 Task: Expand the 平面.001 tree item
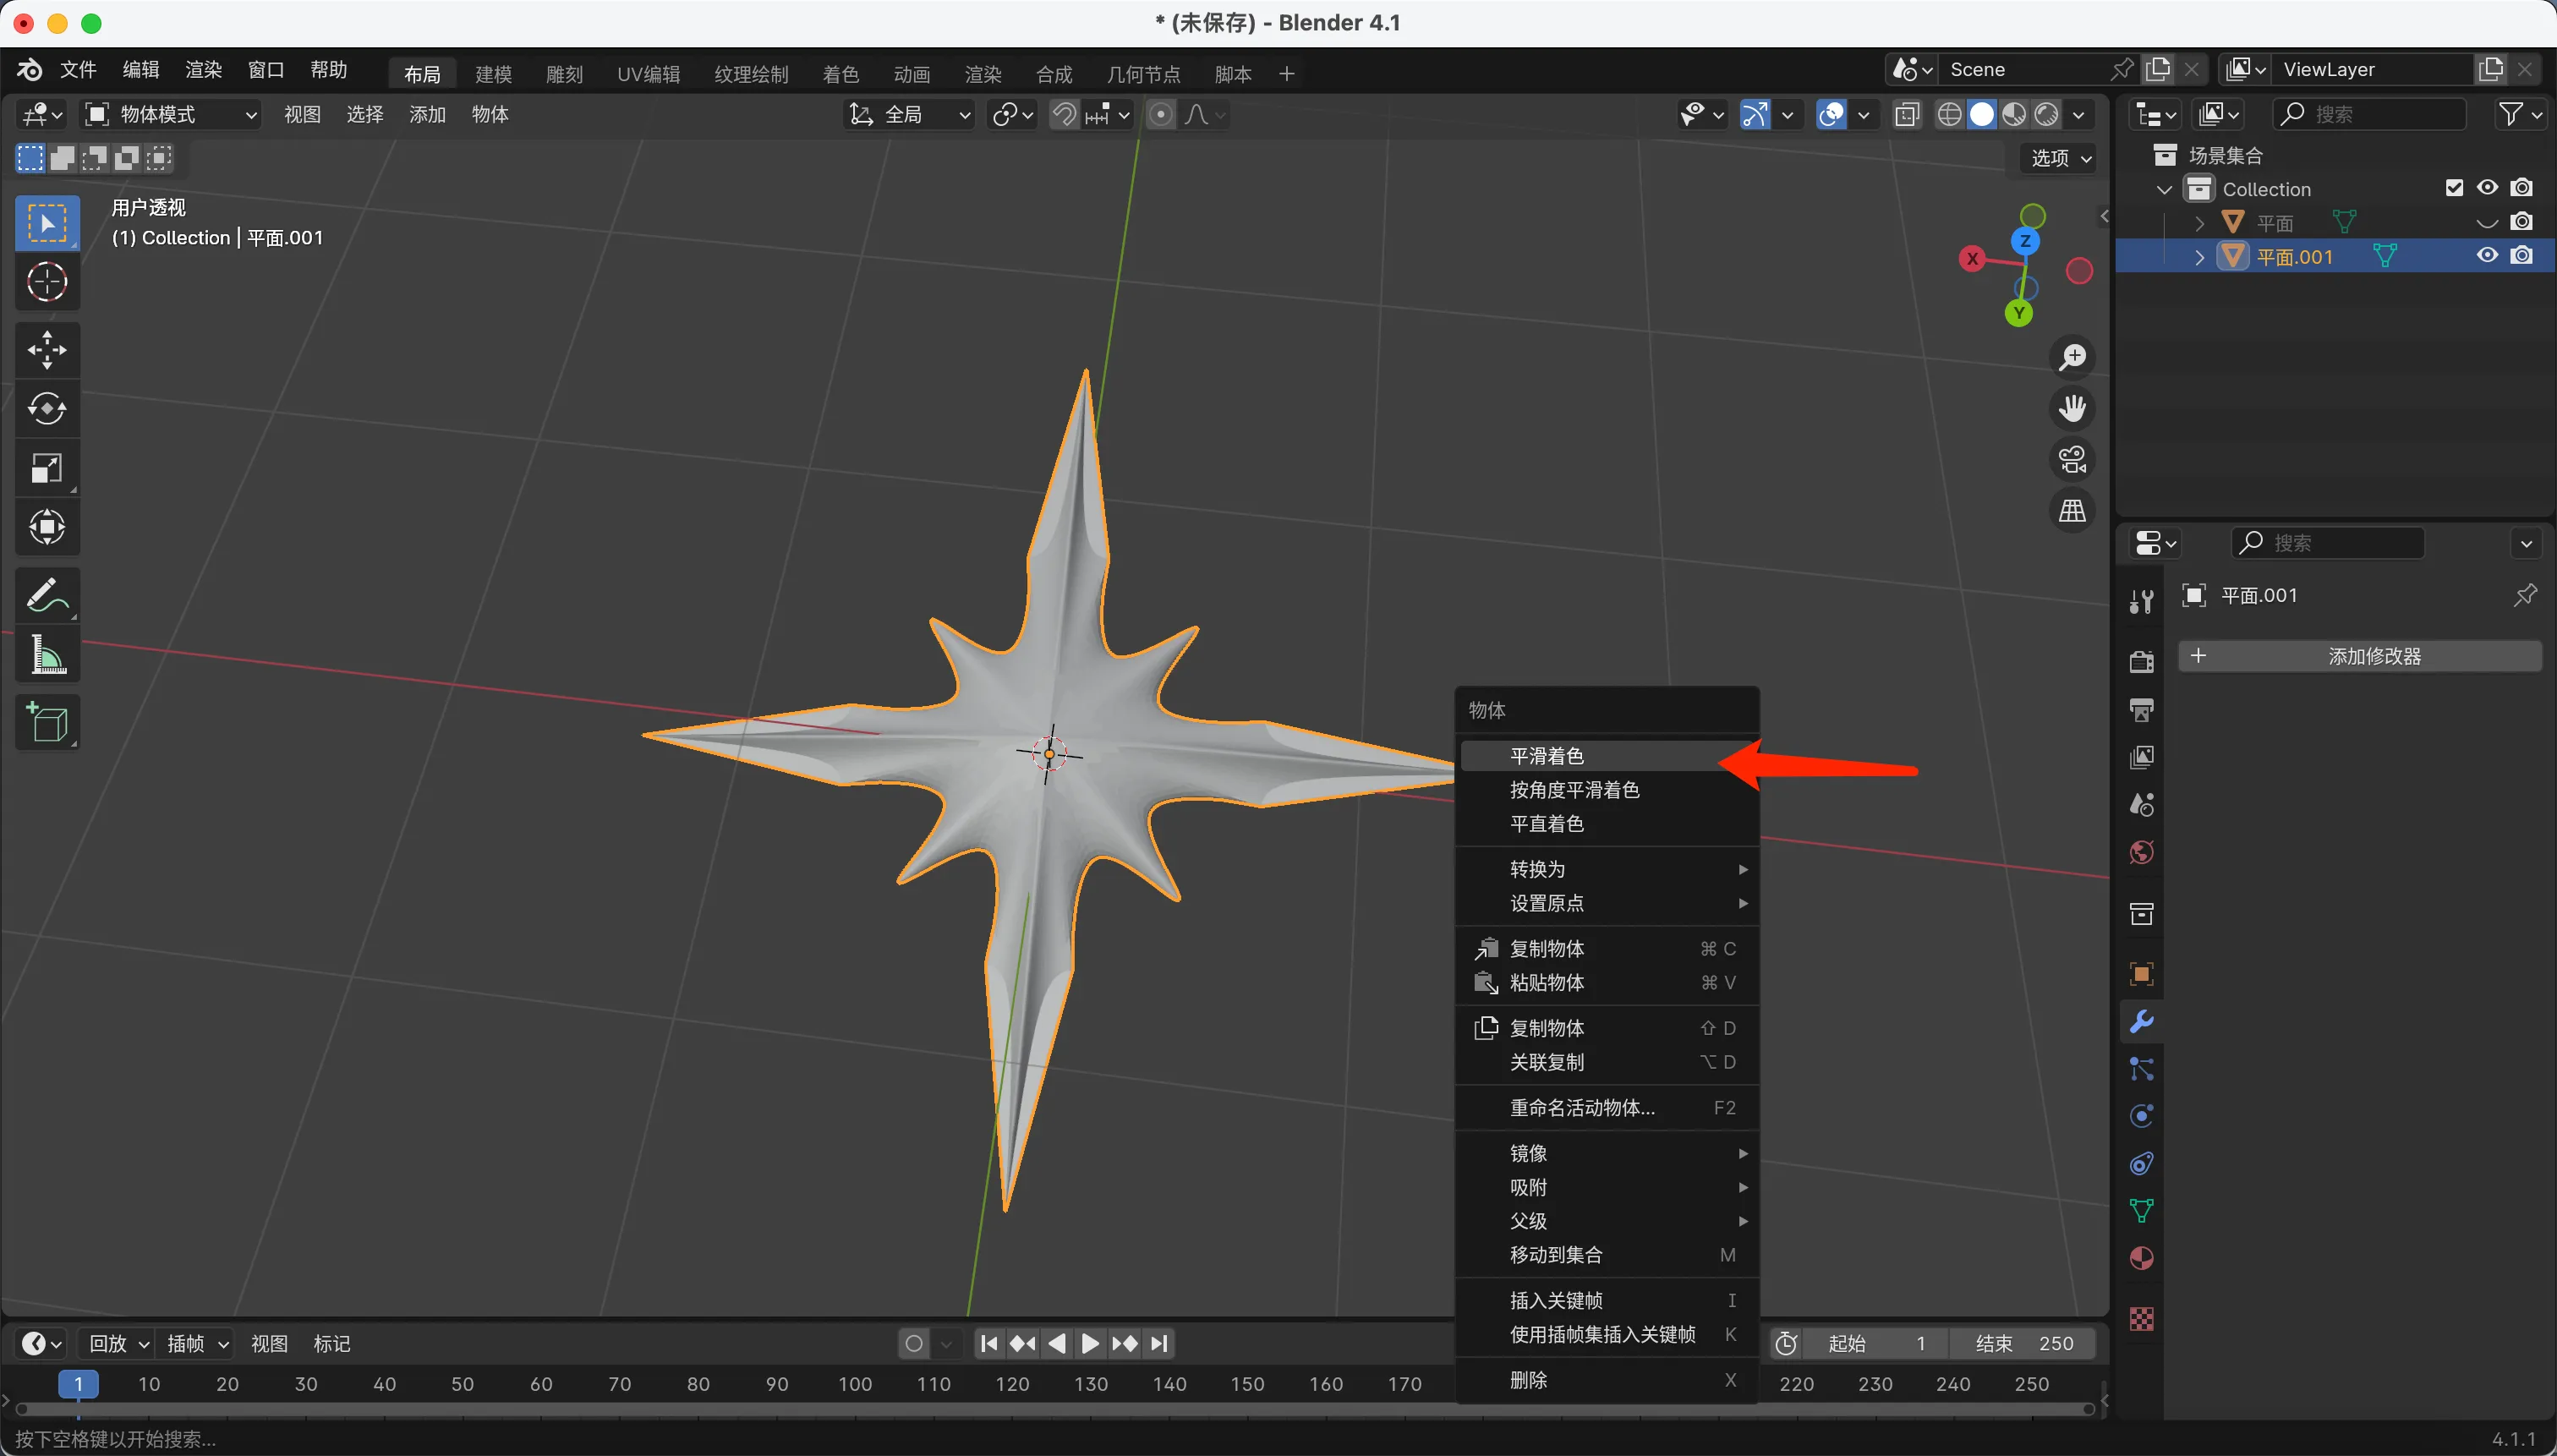[x=2199, y=257]
